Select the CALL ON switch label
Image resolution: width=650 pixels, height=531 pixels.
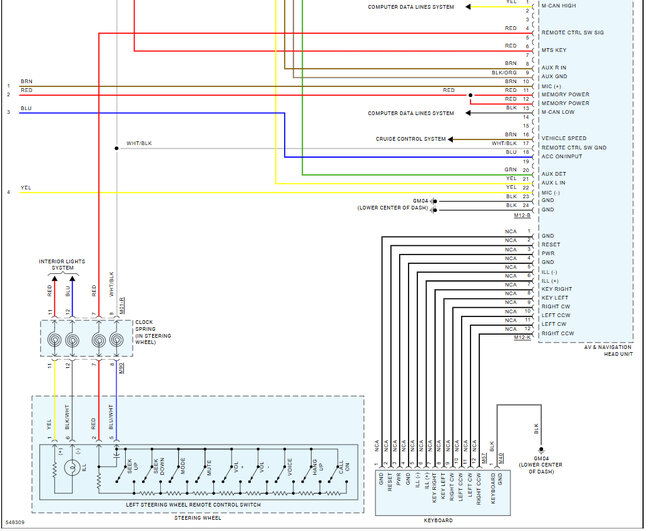tap(344, 467)
